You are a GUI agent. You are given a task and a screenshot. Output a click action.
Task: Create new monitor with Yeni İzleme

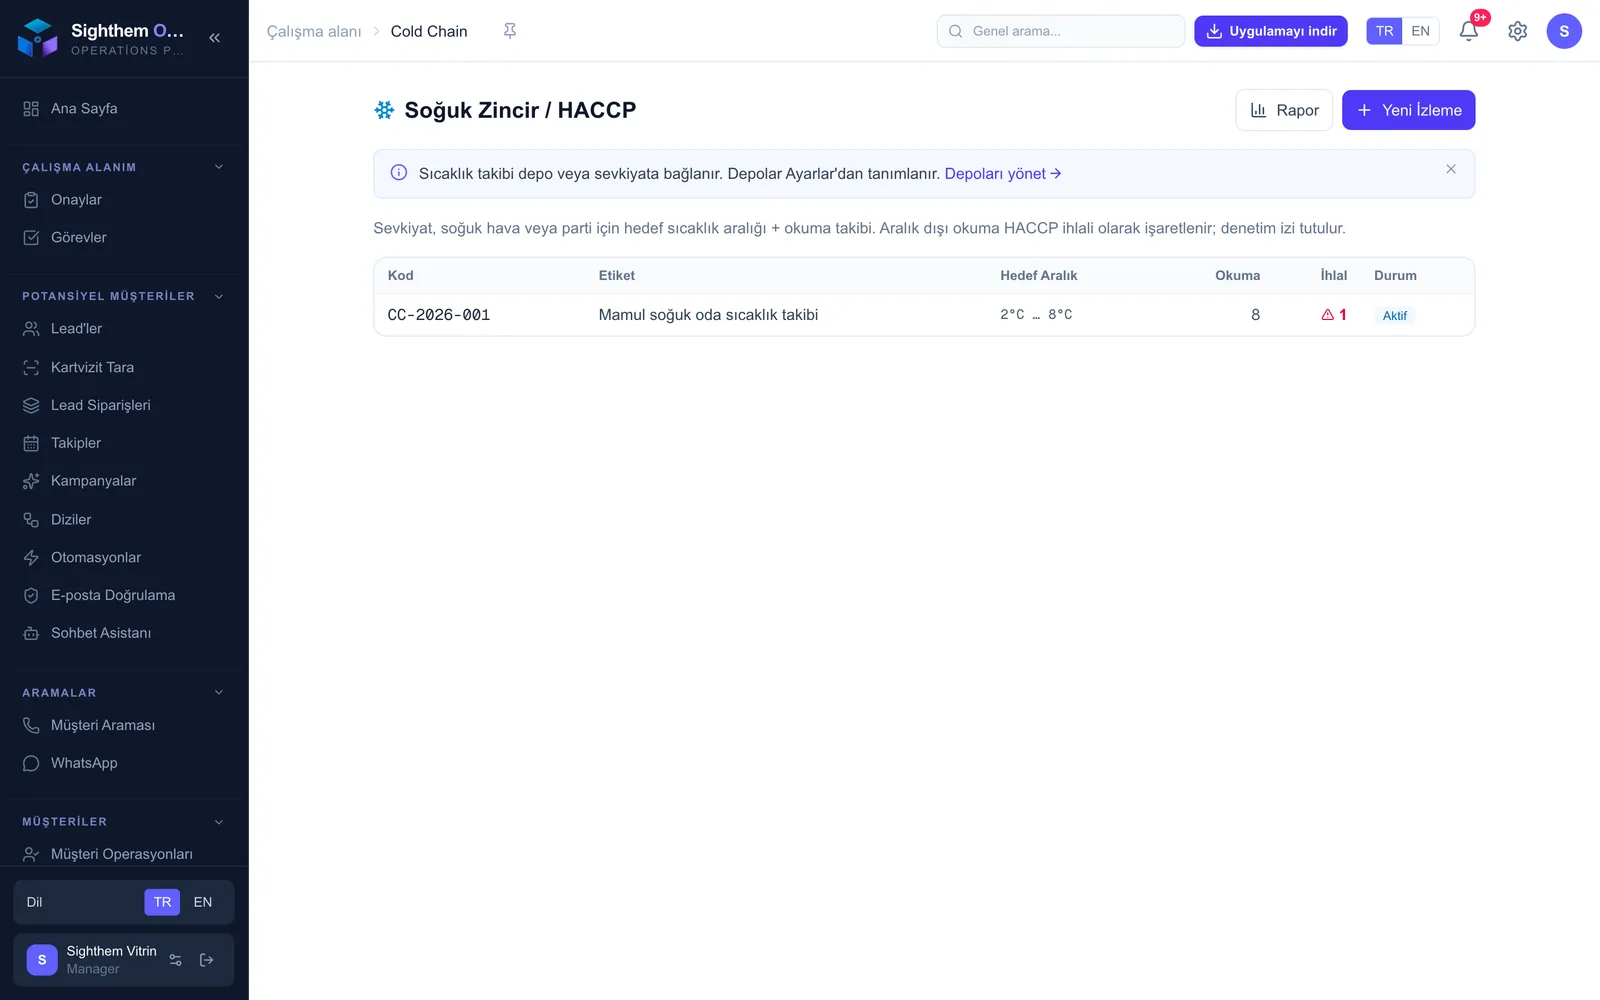(x=1408, y=110)
